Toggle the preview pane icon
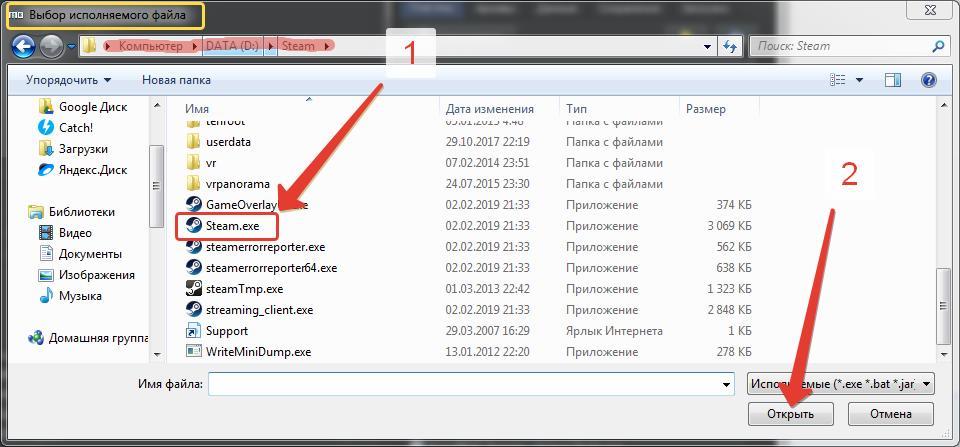The height and width of the screenshot is (447, 960). [894, 80]
